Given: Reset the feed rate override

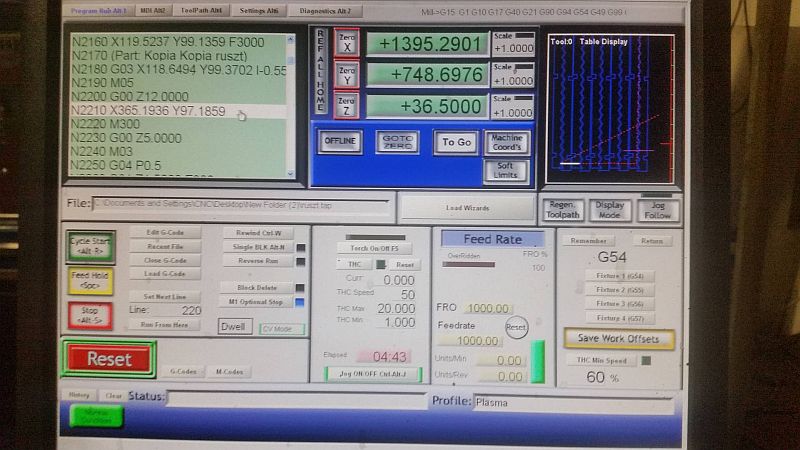Looking at the screenshot, I should click(x=516, y=327).
